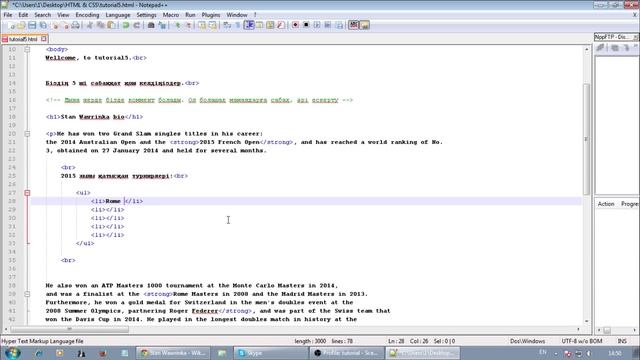Image resolution: width=640 pixels, height=360 pixels.
Task: Save the file using the Save toolbar icon
Action: [x=32, y=25]
